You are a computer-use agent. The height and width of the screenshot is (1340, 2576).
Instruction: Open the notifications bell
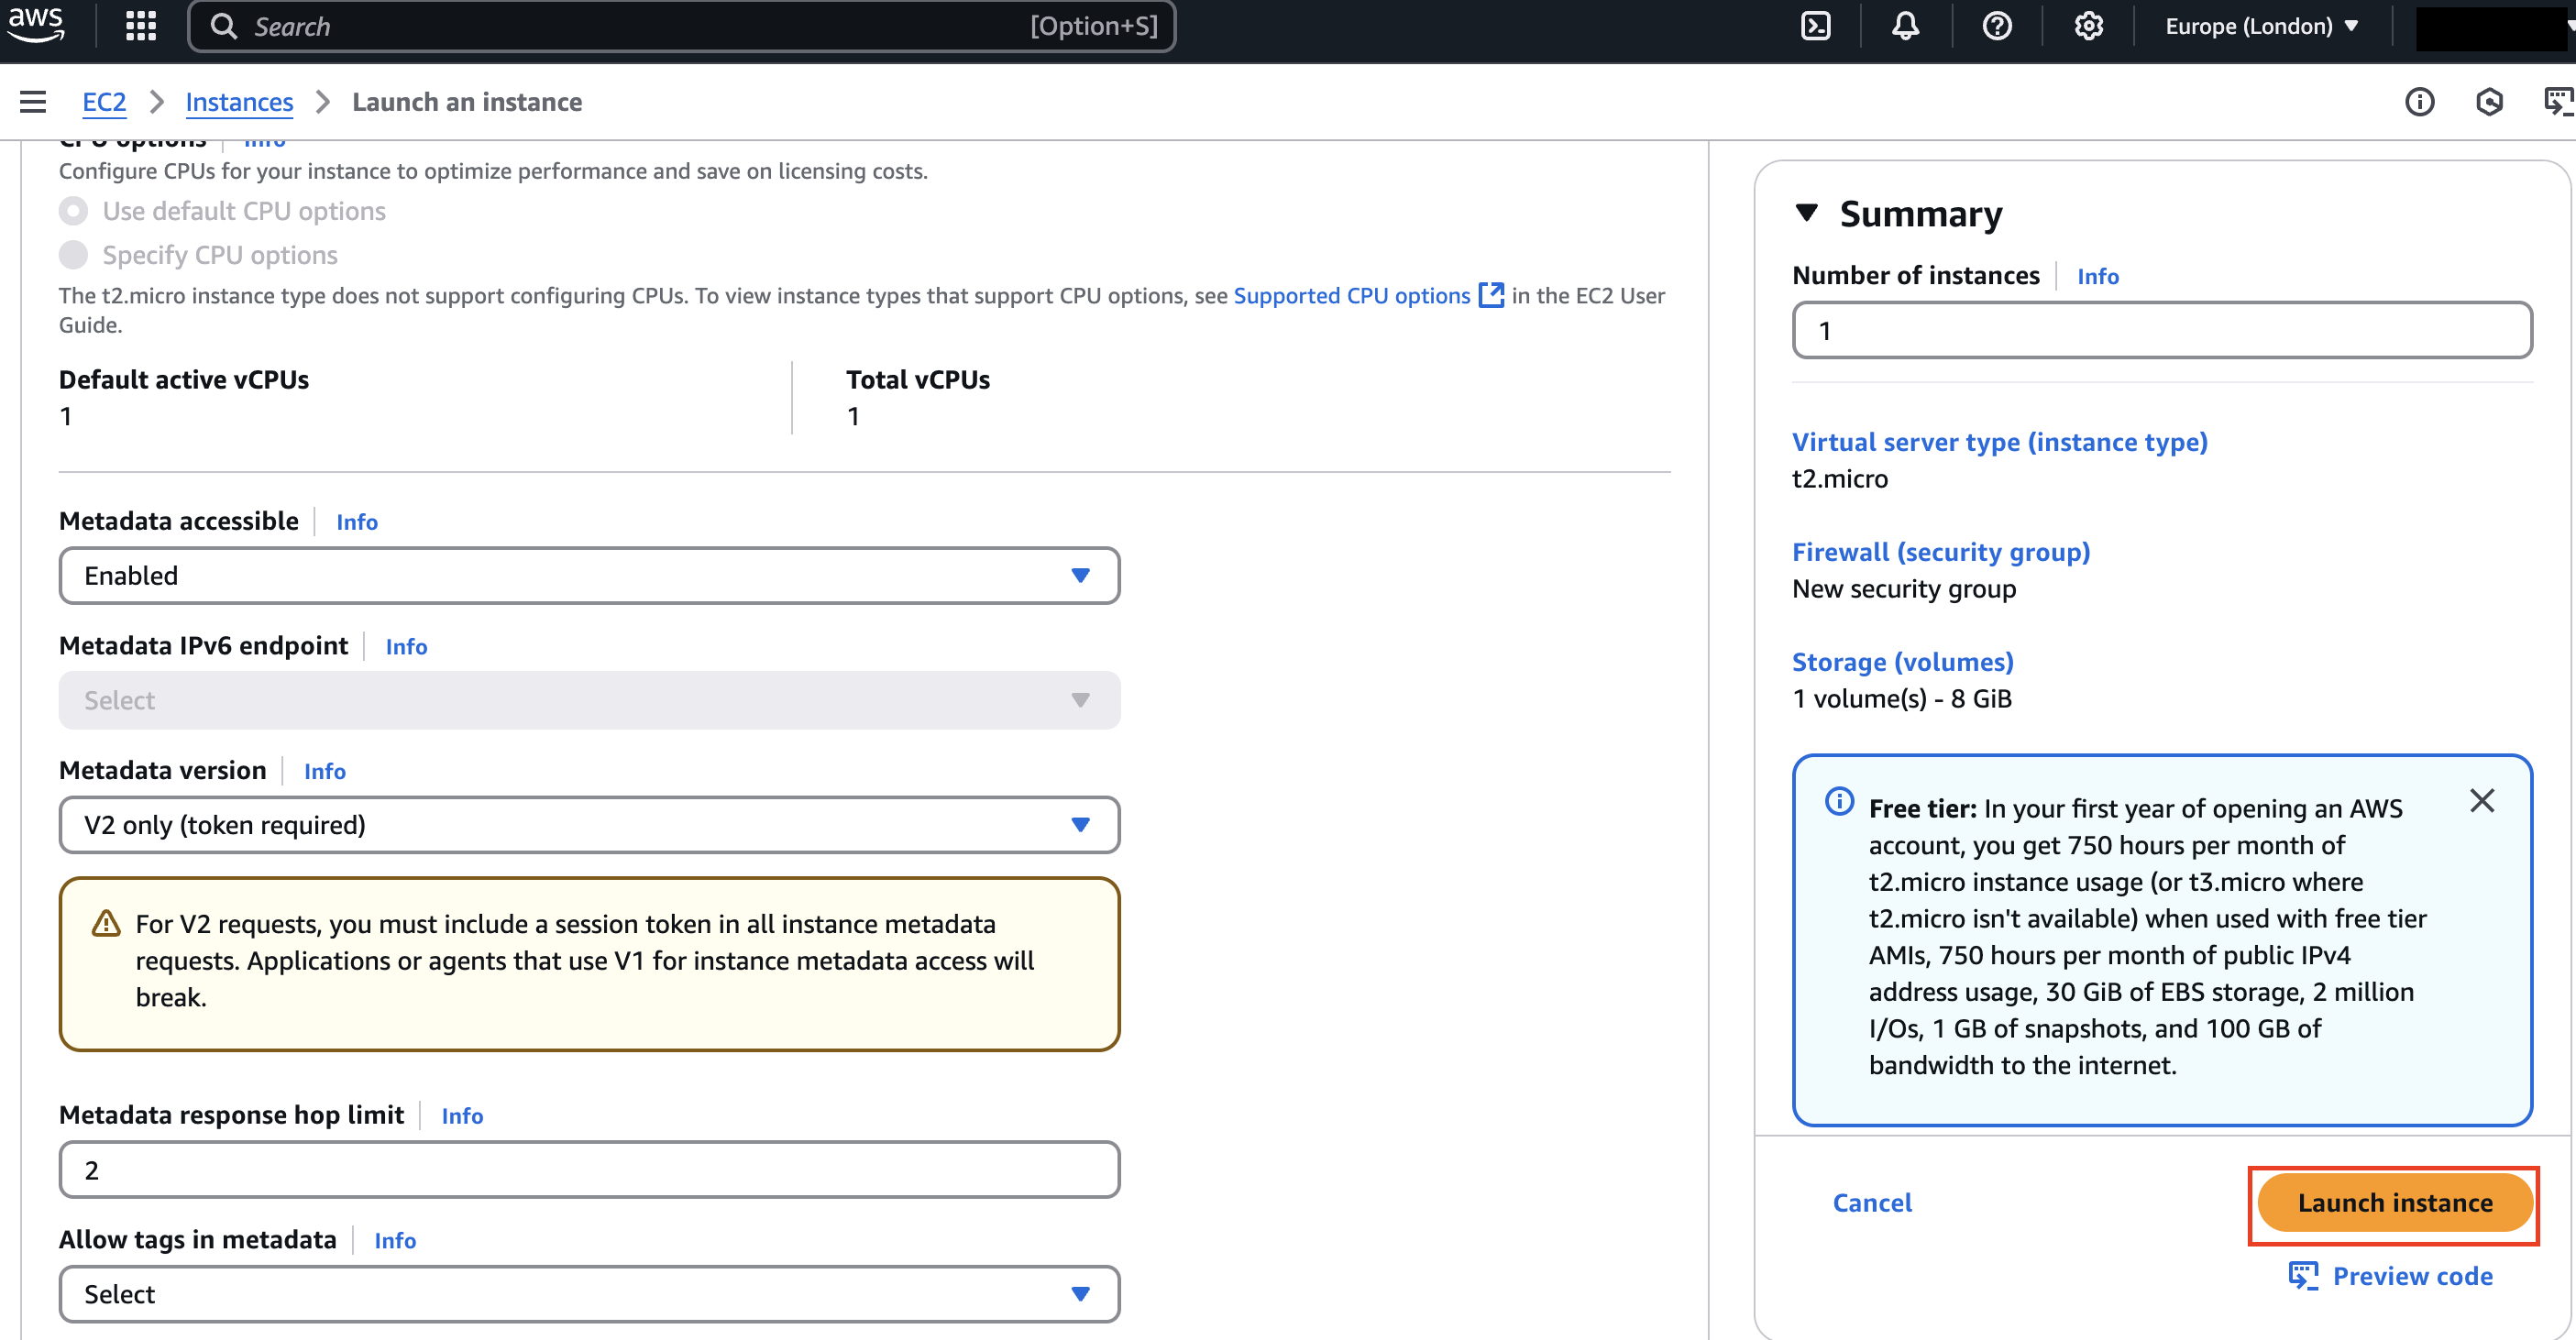pyautogui.click(x=1905, y=26)
